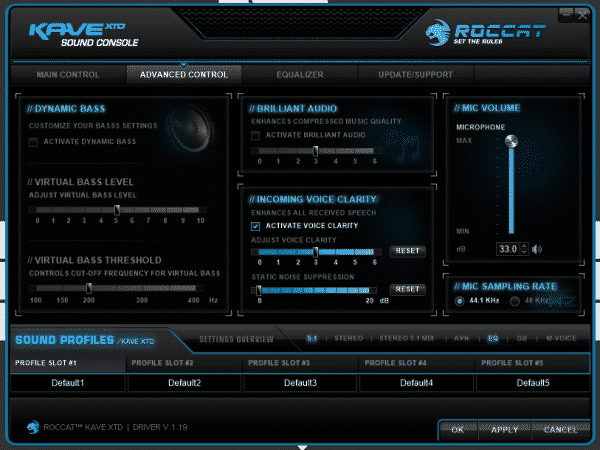The width and height of the screenshot is (600, 450).
Task: Click the AVR overview indicator
Action: coord(461,338)
